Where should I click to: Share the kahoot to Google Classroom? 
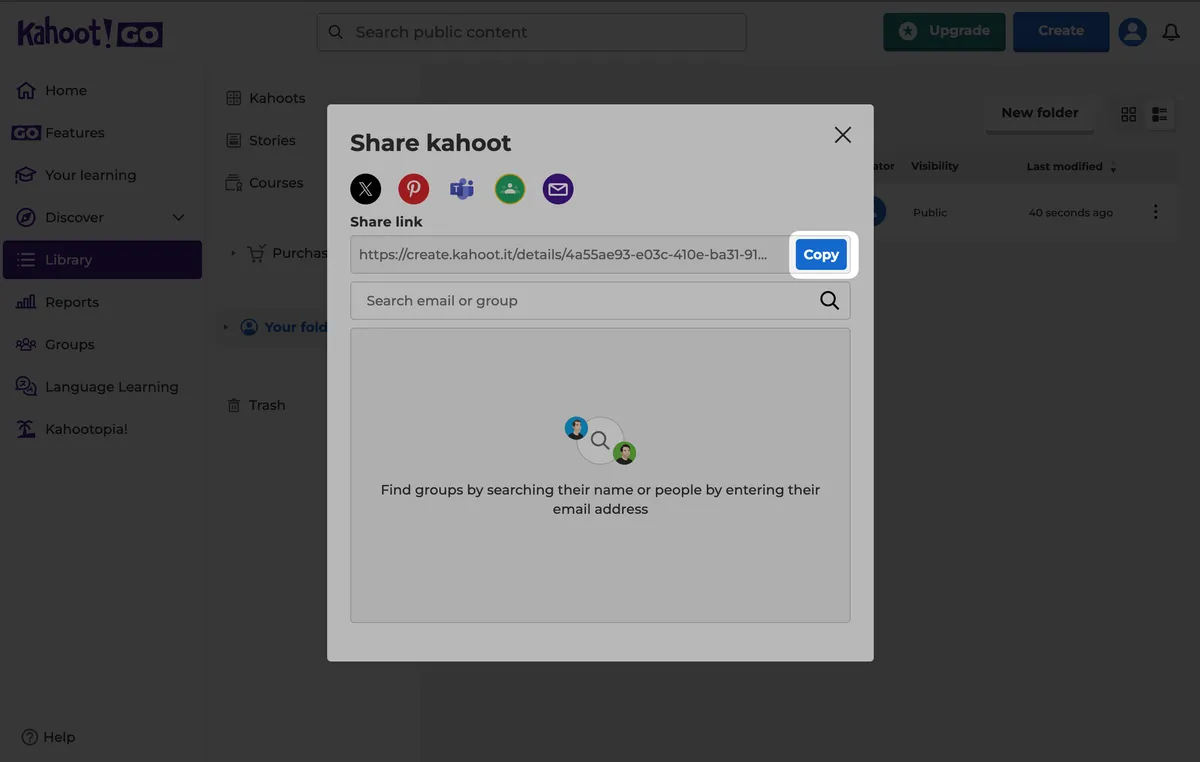click(510, 189)
